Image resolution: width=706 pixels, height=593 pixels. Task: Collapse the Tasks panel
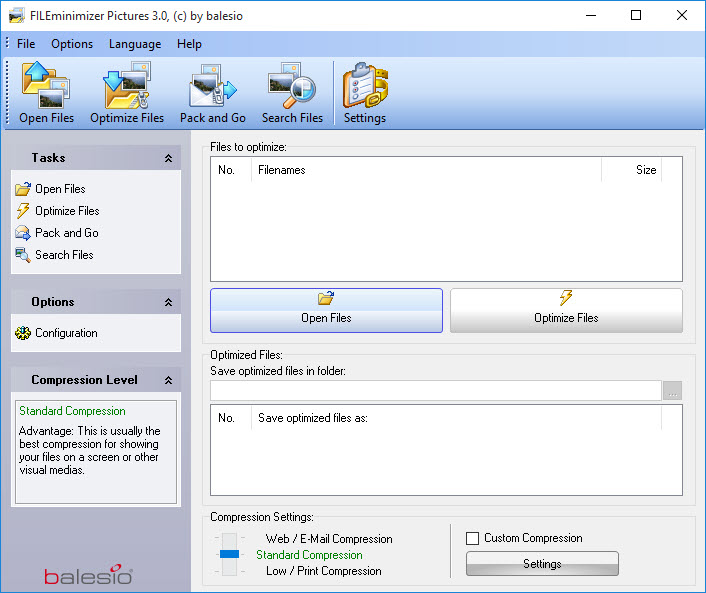(x=168, y=158)
